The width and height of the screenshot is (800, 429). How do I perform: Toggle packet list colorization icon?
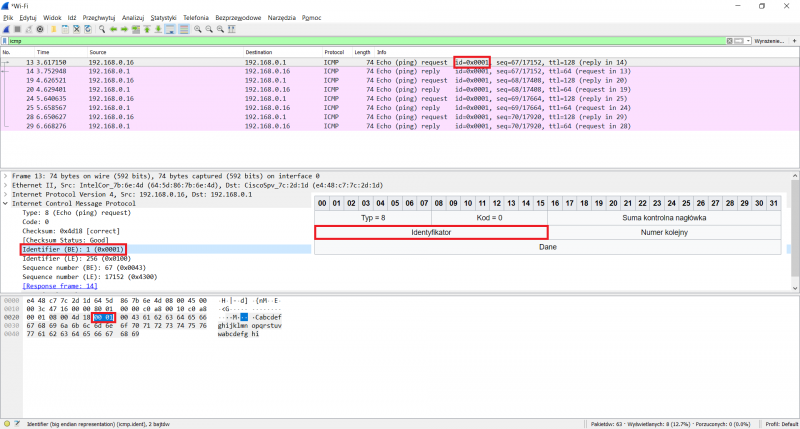pyautogui.click(x=185, y=29)
